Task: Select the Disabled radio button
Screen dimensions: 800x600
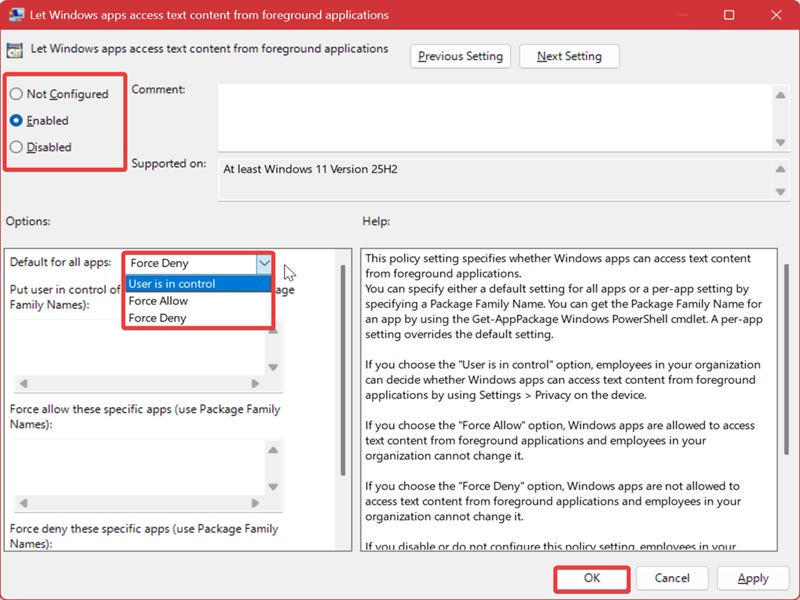Action: coord(16,147)
